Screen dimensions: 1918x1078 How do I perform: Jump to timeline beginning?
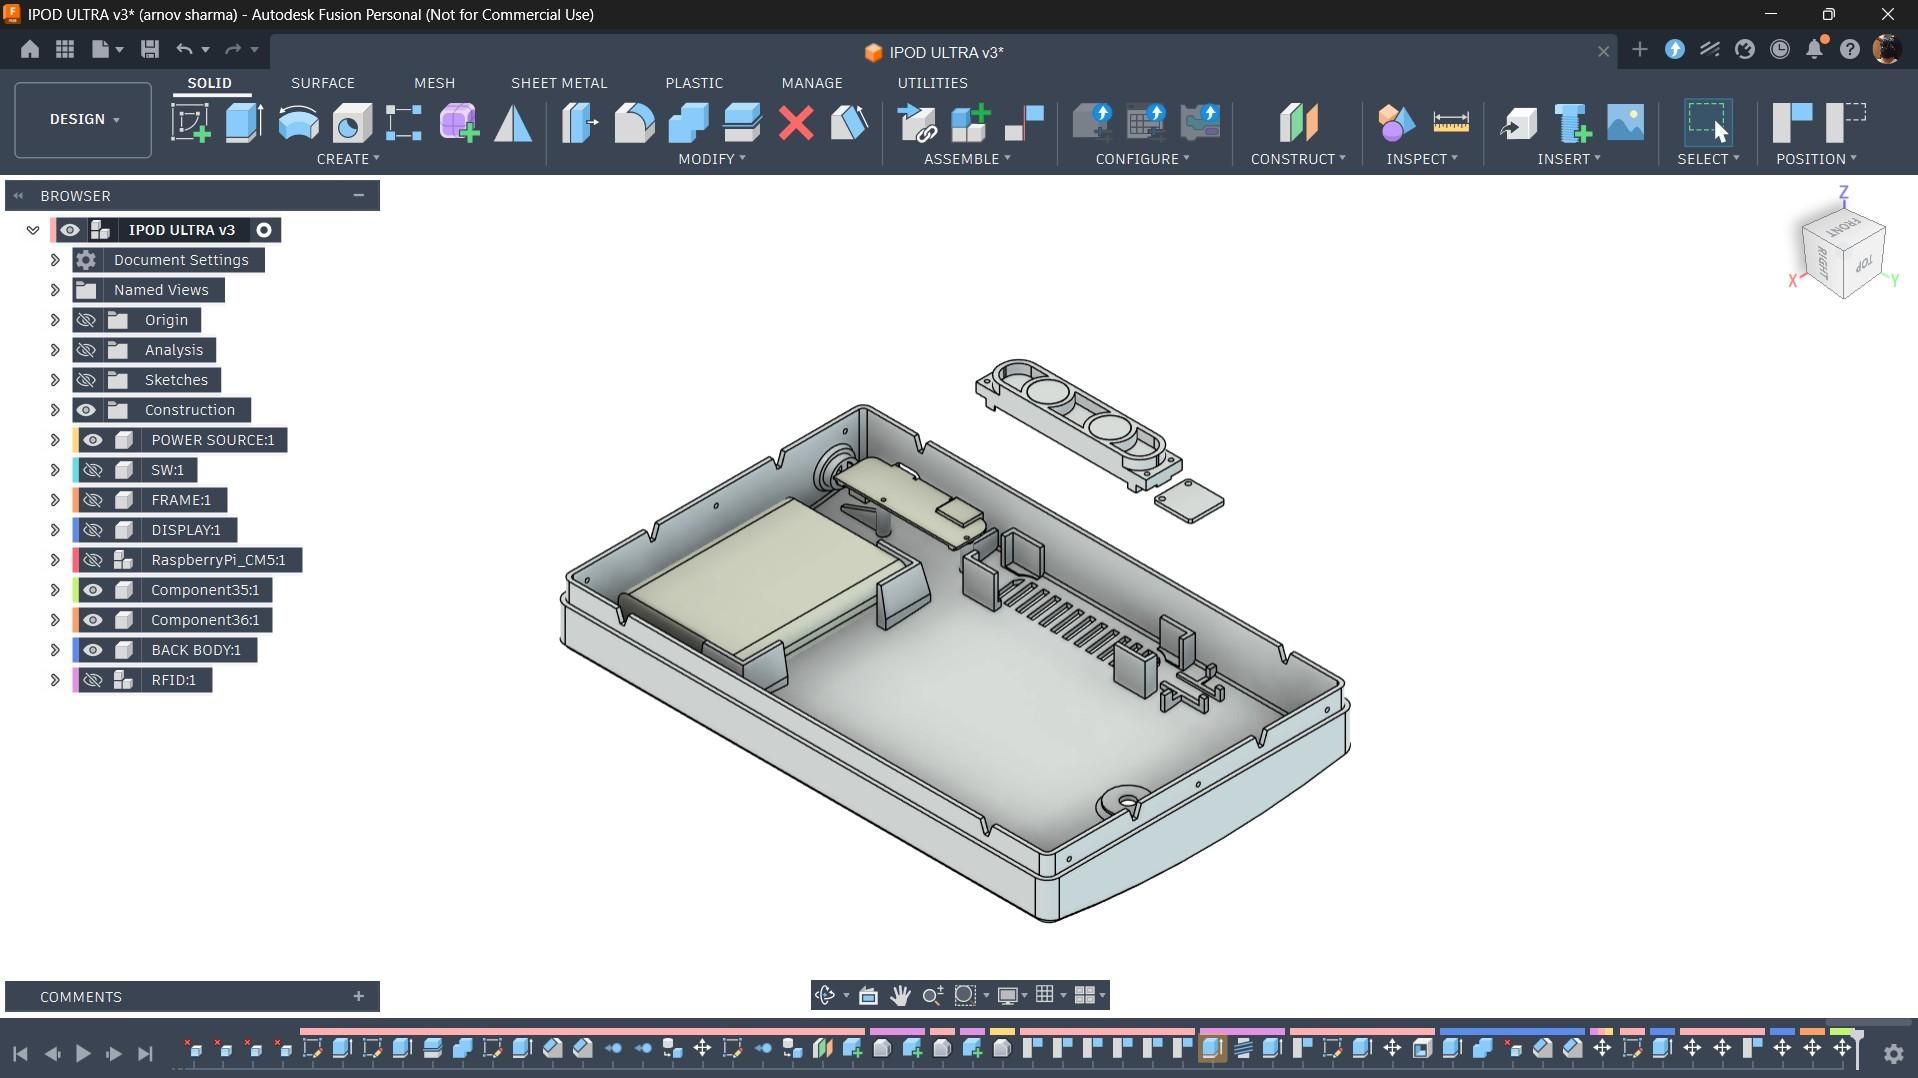point(20,1053)
